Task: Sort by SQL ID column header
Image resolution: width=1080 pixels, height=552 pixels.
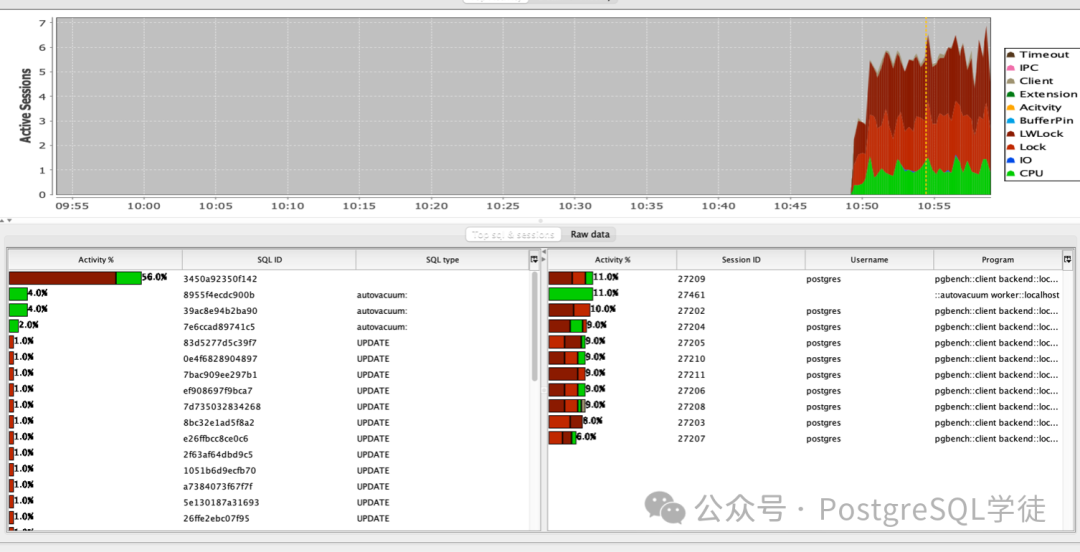Action: (x=269, y=260)
